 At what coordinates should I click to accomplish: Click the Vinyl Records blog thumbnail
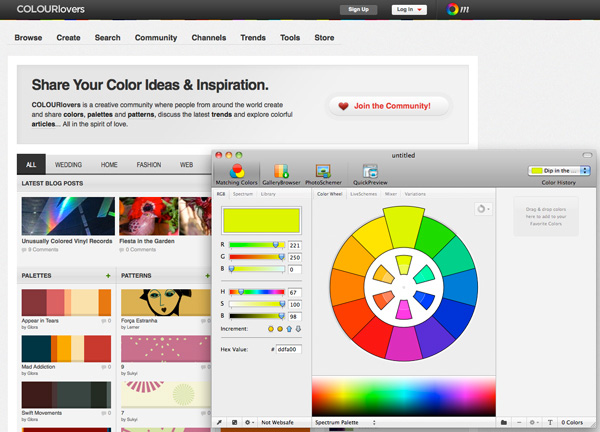pyautogui.click(x=68, y=216)
